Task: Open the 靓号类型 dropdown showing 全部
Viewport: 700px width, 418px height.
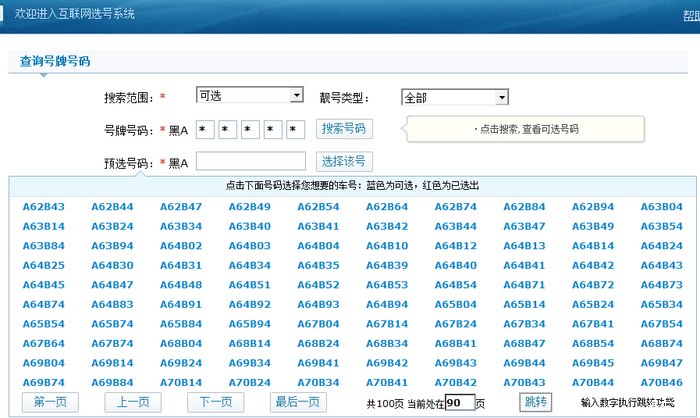Action: click(x=455, y=97)
